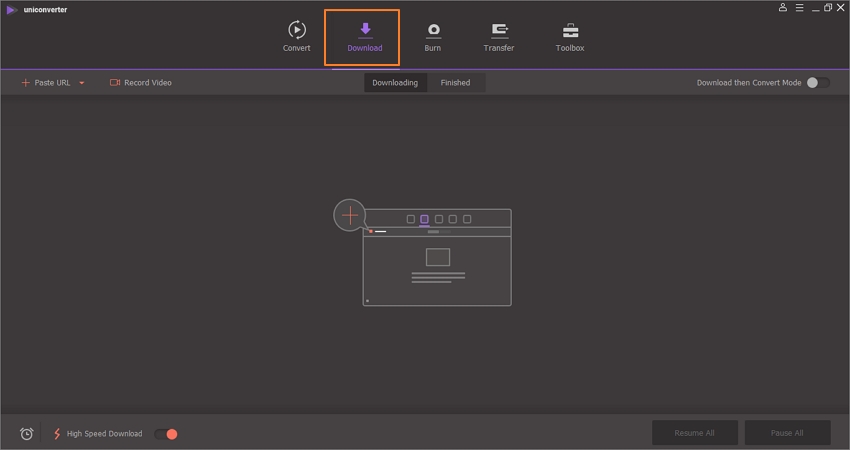
Task: Expand the Paste URL dropdown arrow
Action: (x=82, y=83)
